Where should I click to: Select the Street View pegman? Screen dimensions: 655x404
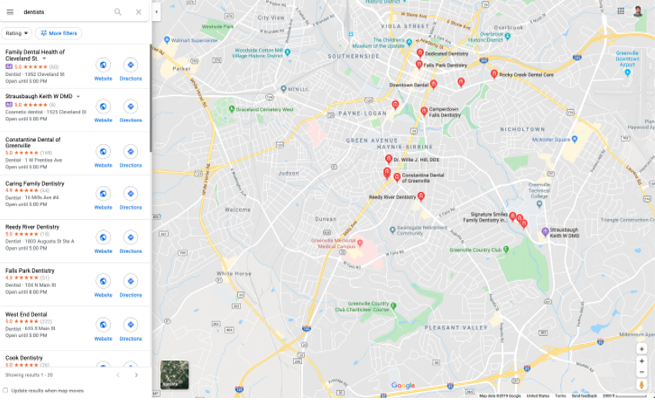pos(642,385)
